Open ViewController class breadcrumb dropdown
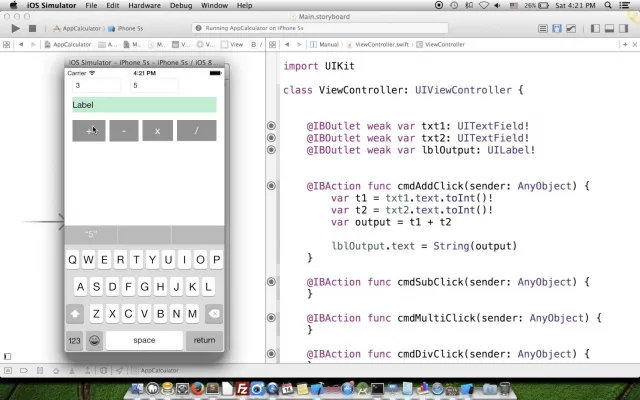Image resolution: width=640 pixels, height=400 pixels. point(441,44)
